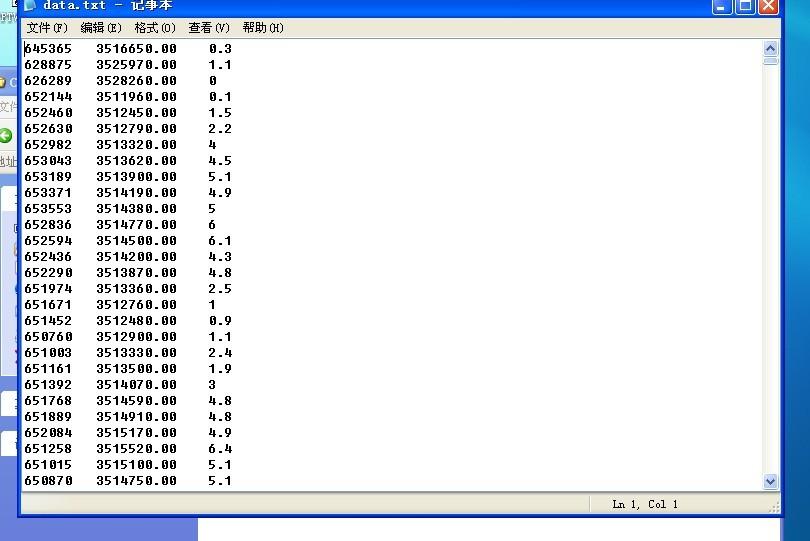Click the green back arrow in the background window
Screen dimensions: 810x541
[6, 136]
